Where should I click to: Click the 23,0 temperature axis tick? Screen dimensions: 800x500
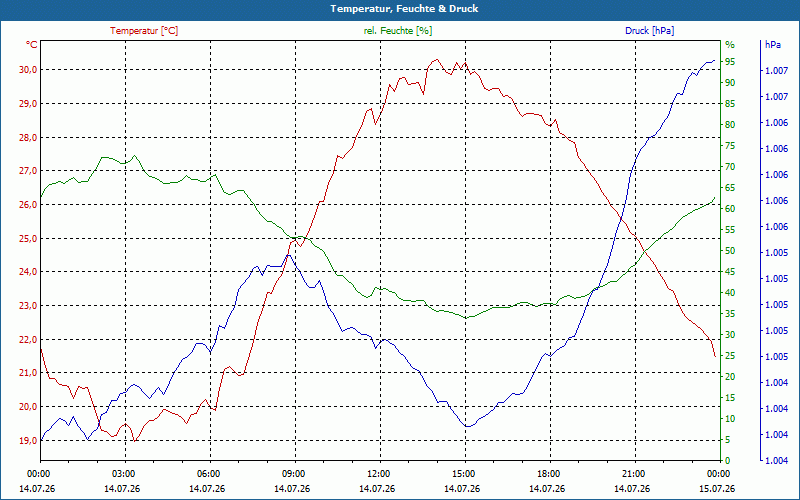(29, 306)
